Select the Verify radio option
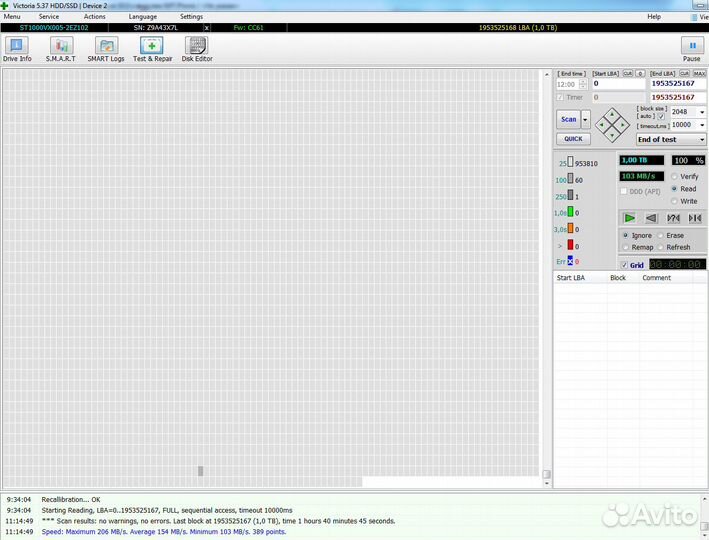 point(675,176)
